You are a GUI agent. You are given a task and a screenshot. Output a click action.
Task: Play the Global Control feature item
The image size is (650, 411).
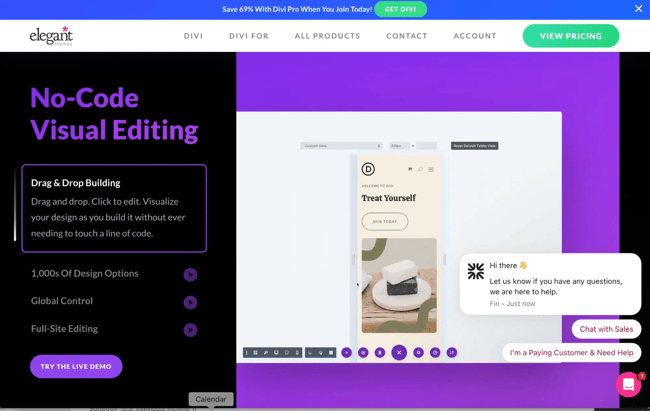[190, 302]
